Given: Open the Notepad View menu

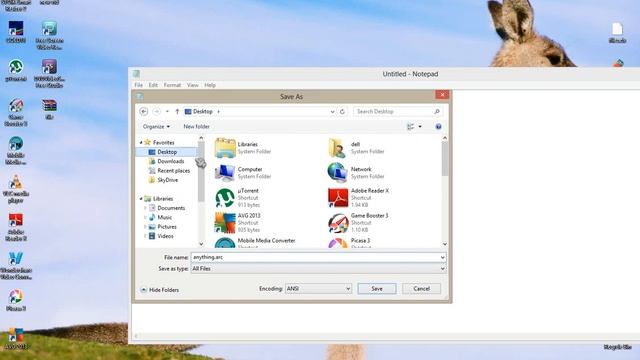Looking at the screenshot, I should (x=193, y=85).
